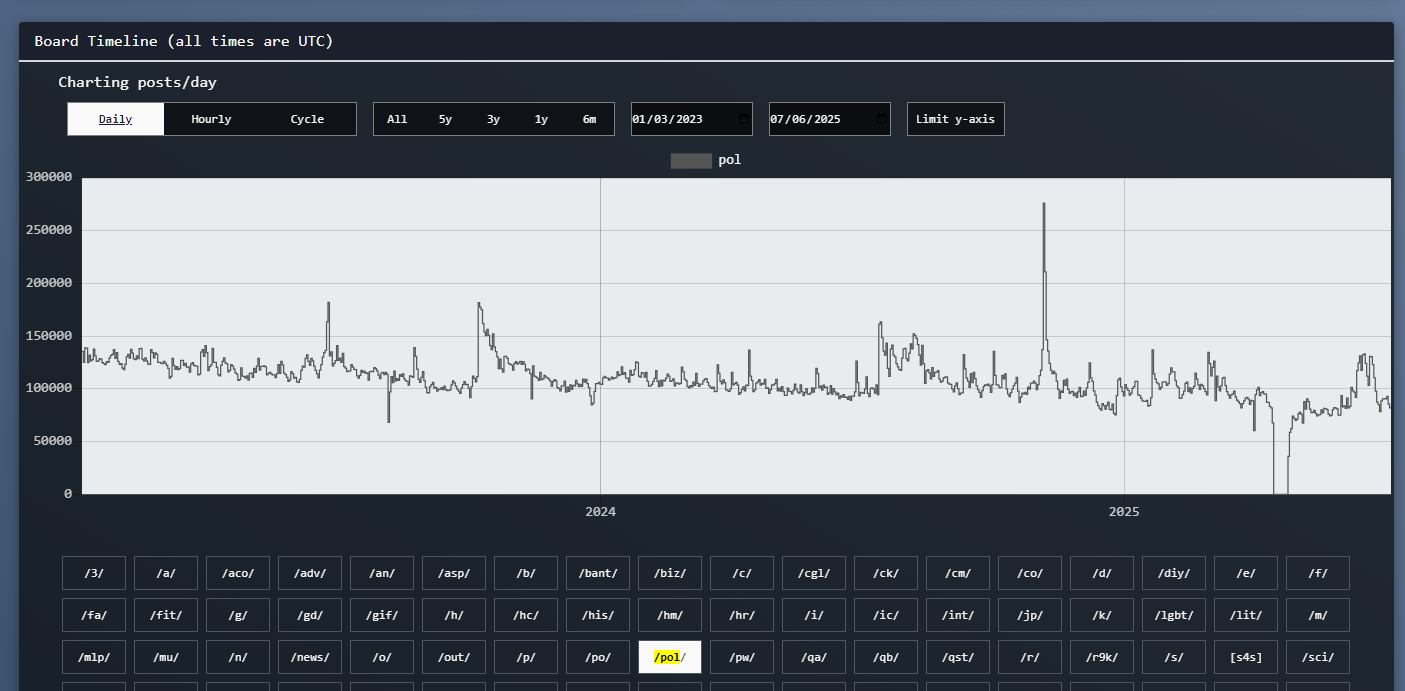
Task: Select the /h/ board
Action: coord(454,615)
